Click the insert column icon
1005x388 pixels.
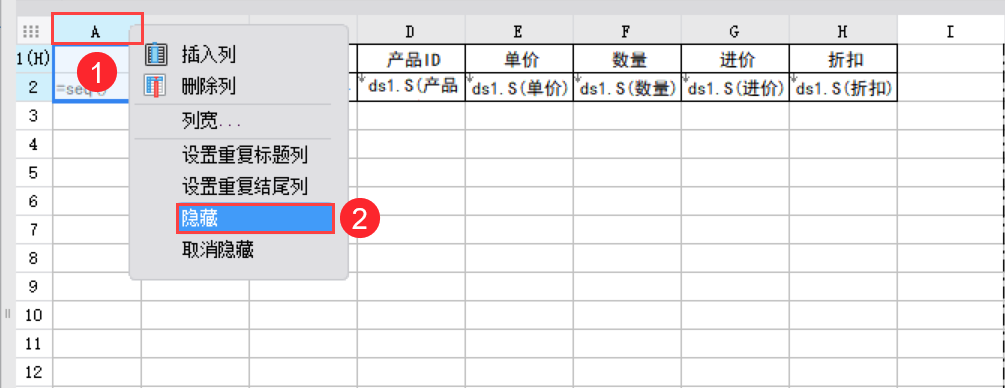click(x=156, y=54)
